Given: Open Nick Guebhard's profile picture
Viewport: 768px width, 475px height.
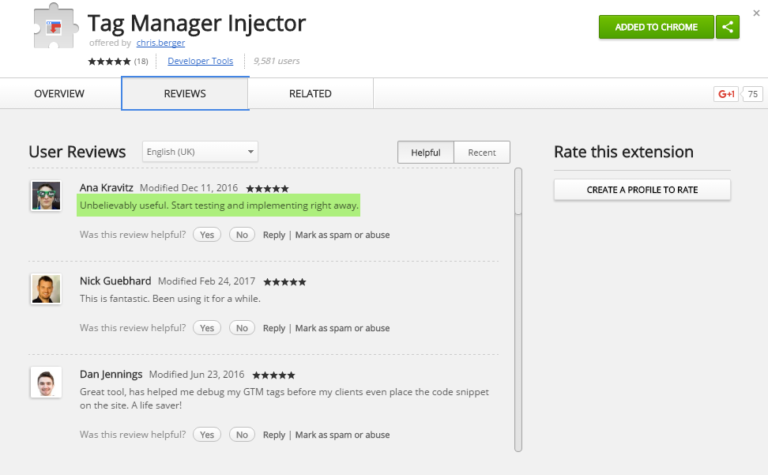Looking at the screenshot, I should click(46, 289).
